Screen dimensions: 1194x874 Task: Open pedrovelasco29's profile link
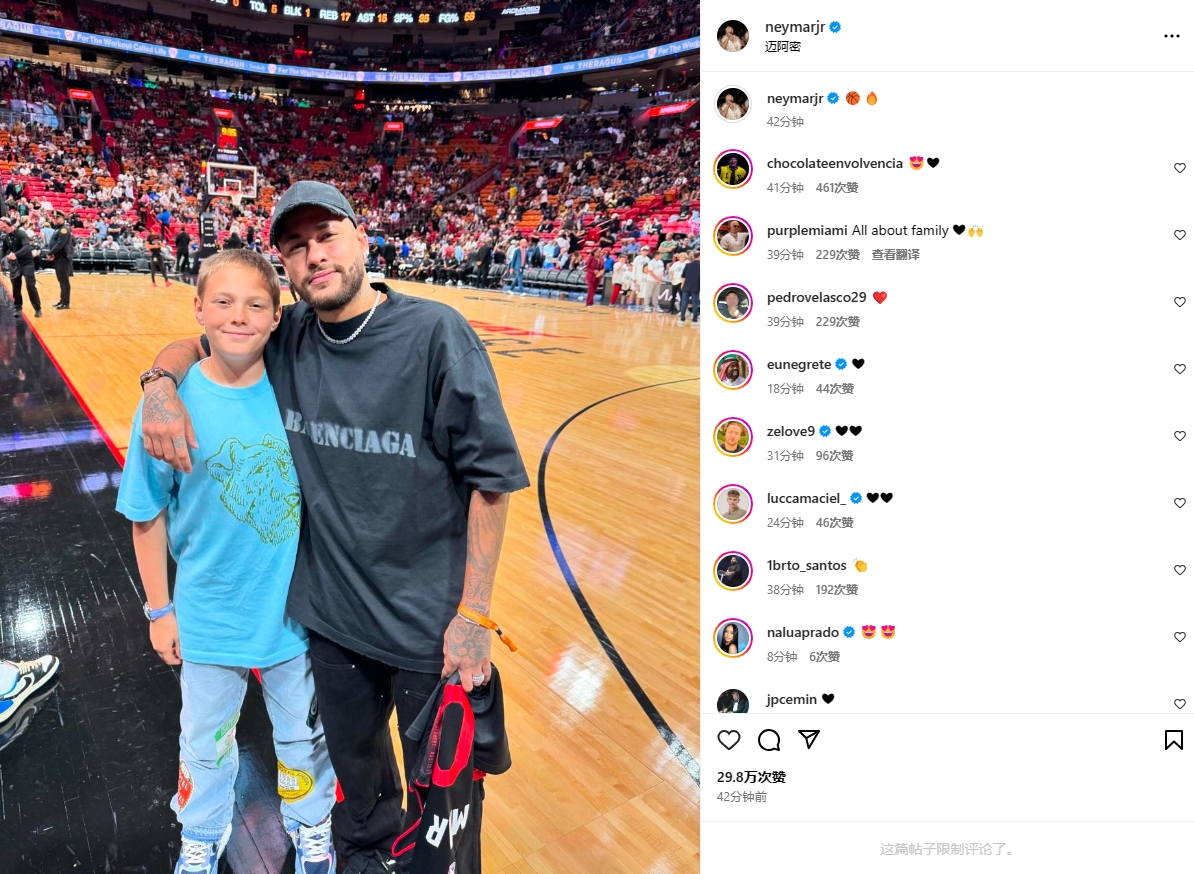(816, 297)
